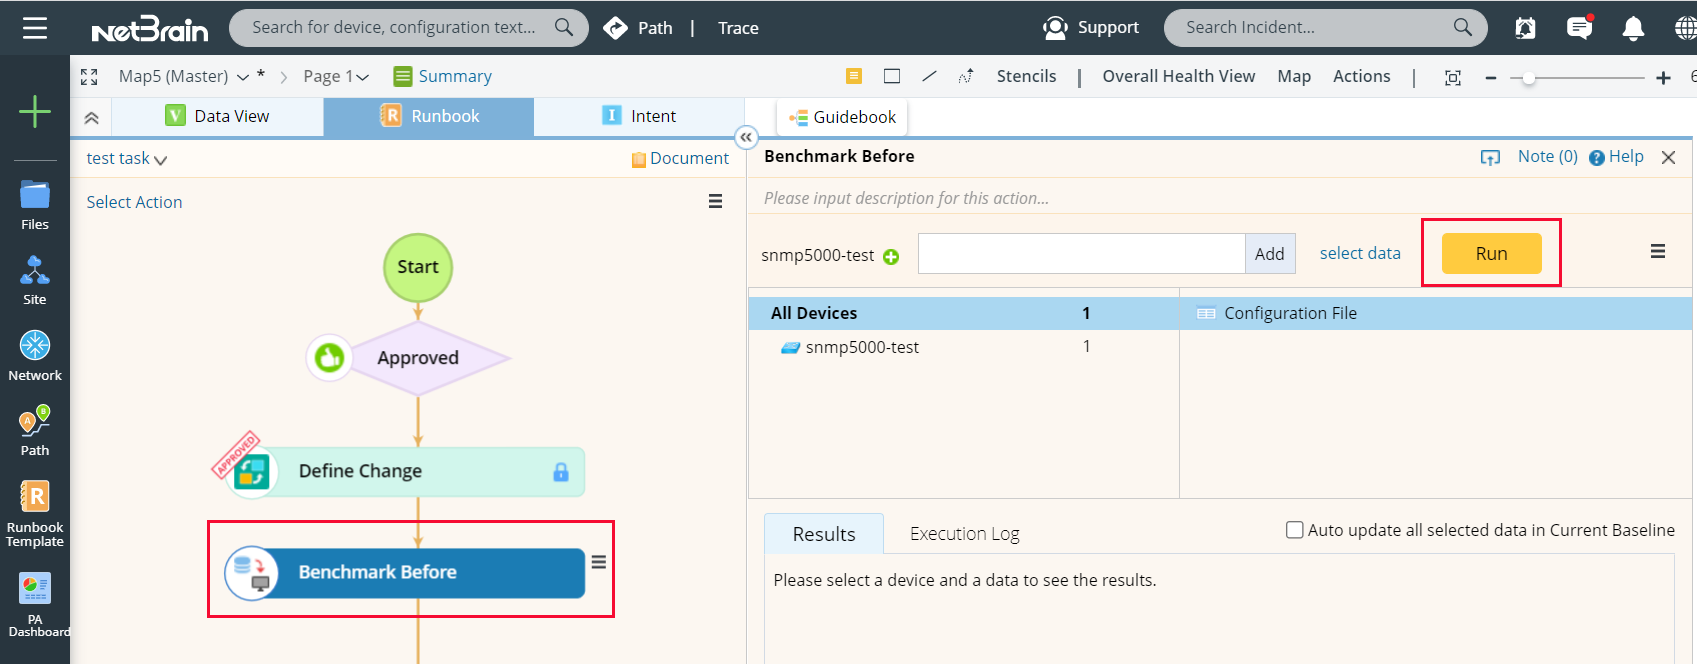Open Support
Image resolution: width=1697 pixels, height=664 pixels.
click(1091, 27)
